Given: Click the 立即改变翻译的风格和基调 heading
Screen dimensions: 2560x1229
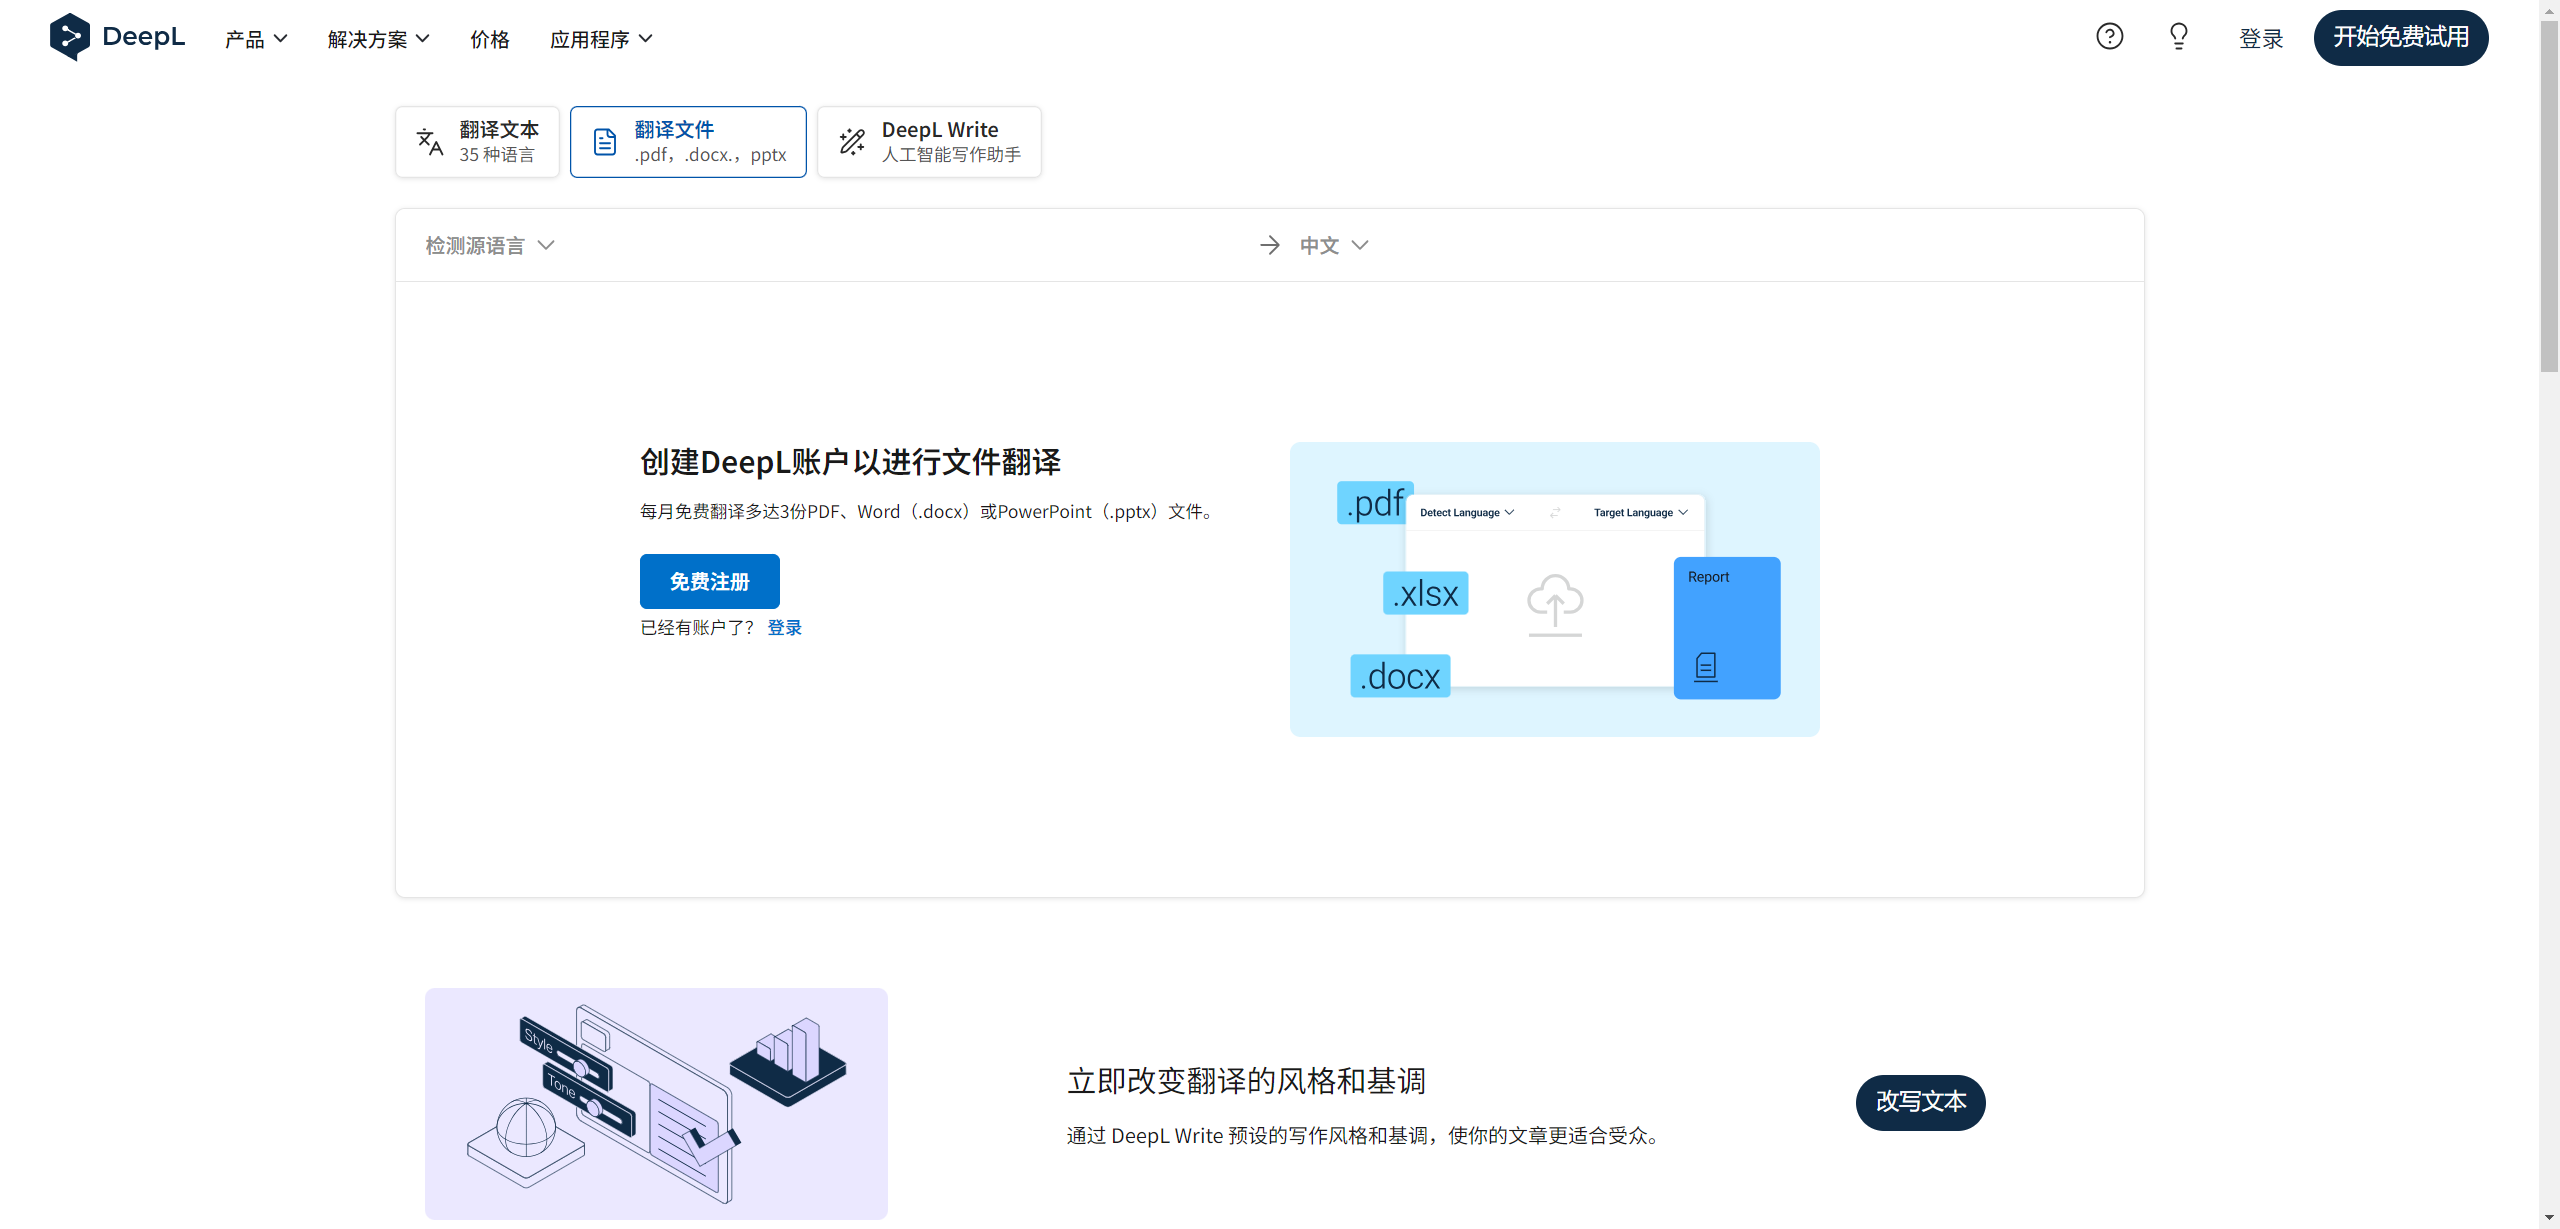Looking at the screenshot, I should click(1246, 1081).
